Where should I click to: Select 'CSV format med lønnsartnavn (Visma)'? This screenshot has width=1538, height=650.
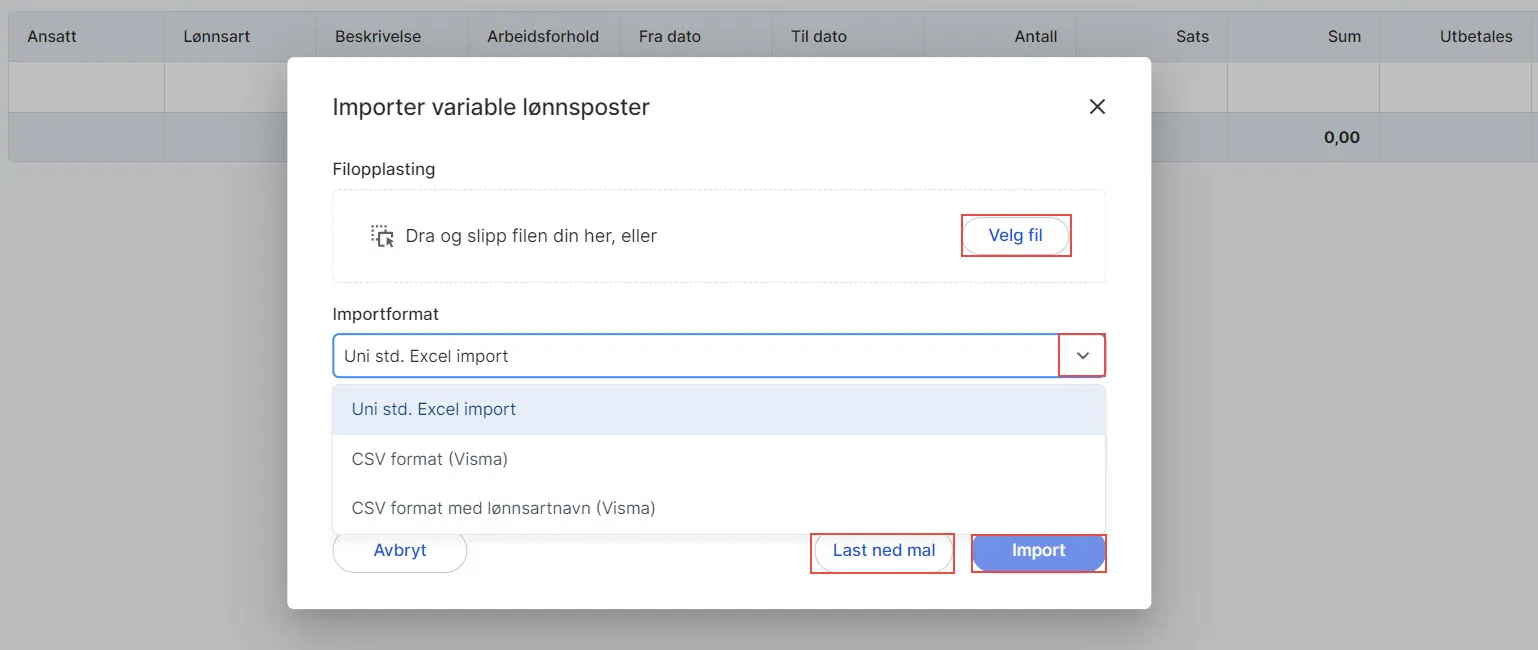pos(502,507)
